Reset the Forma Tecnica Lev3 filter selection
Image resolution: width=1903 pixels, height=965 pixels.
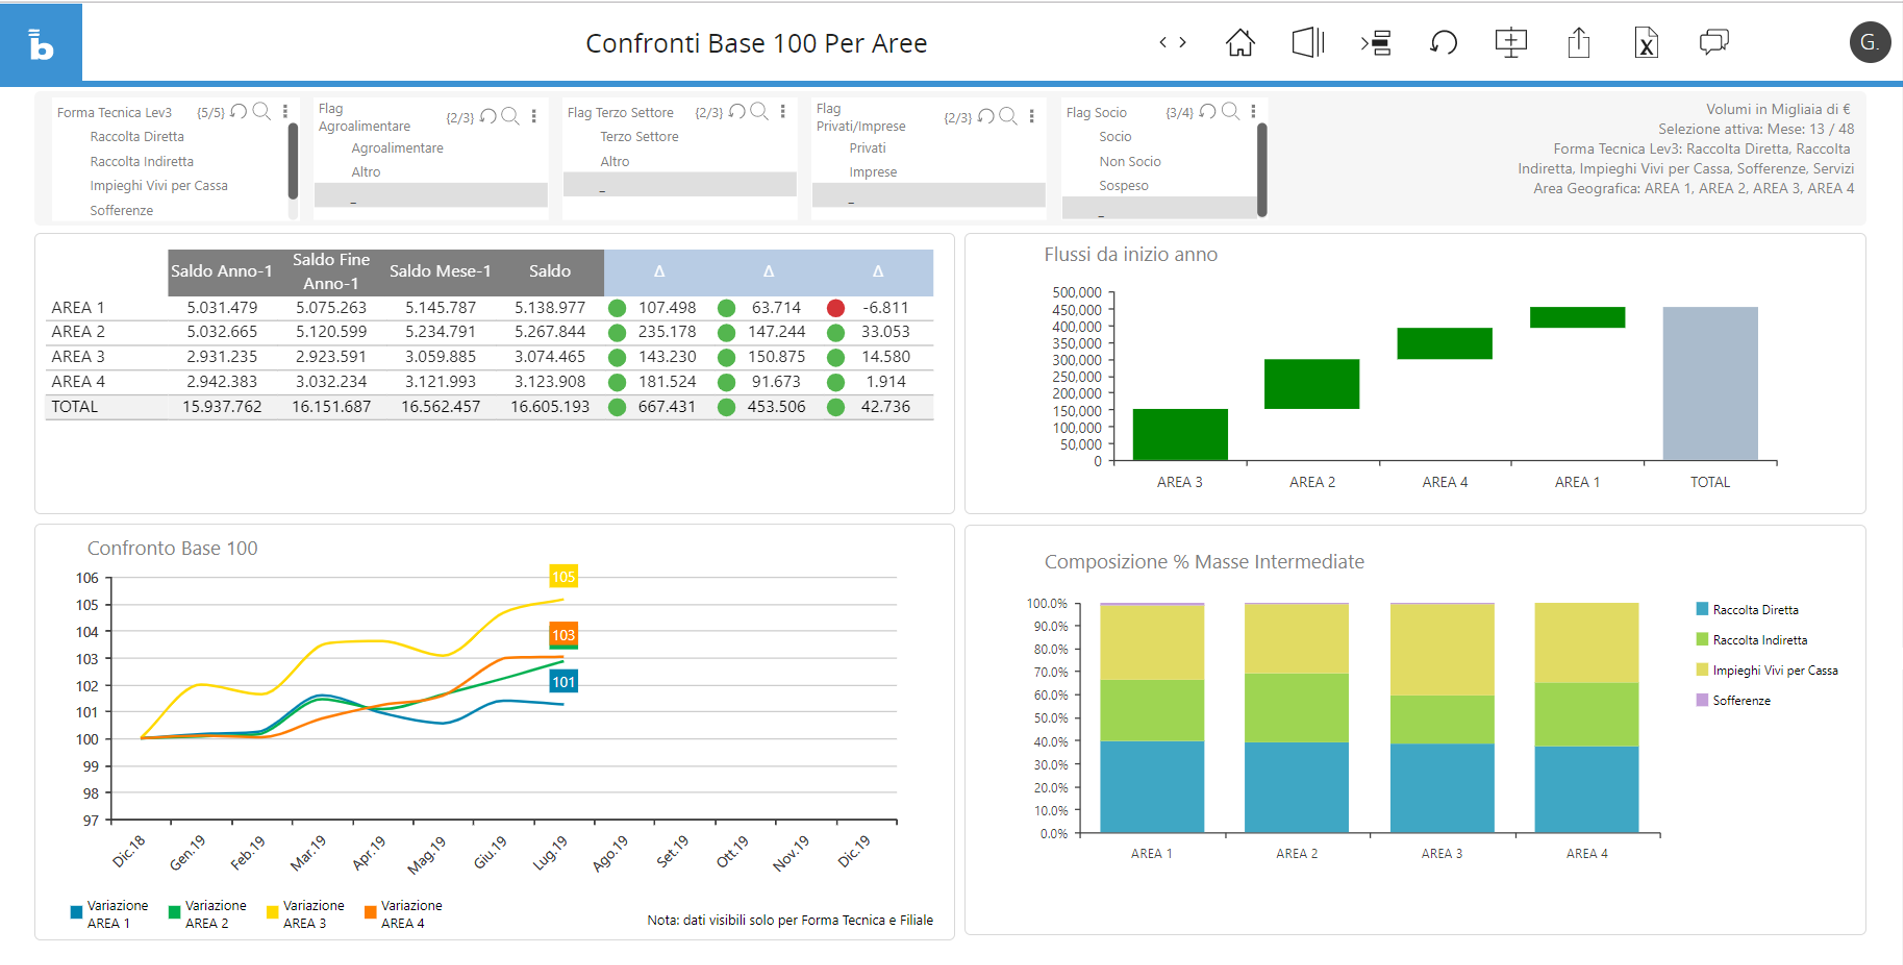click(x=239, y=112)
